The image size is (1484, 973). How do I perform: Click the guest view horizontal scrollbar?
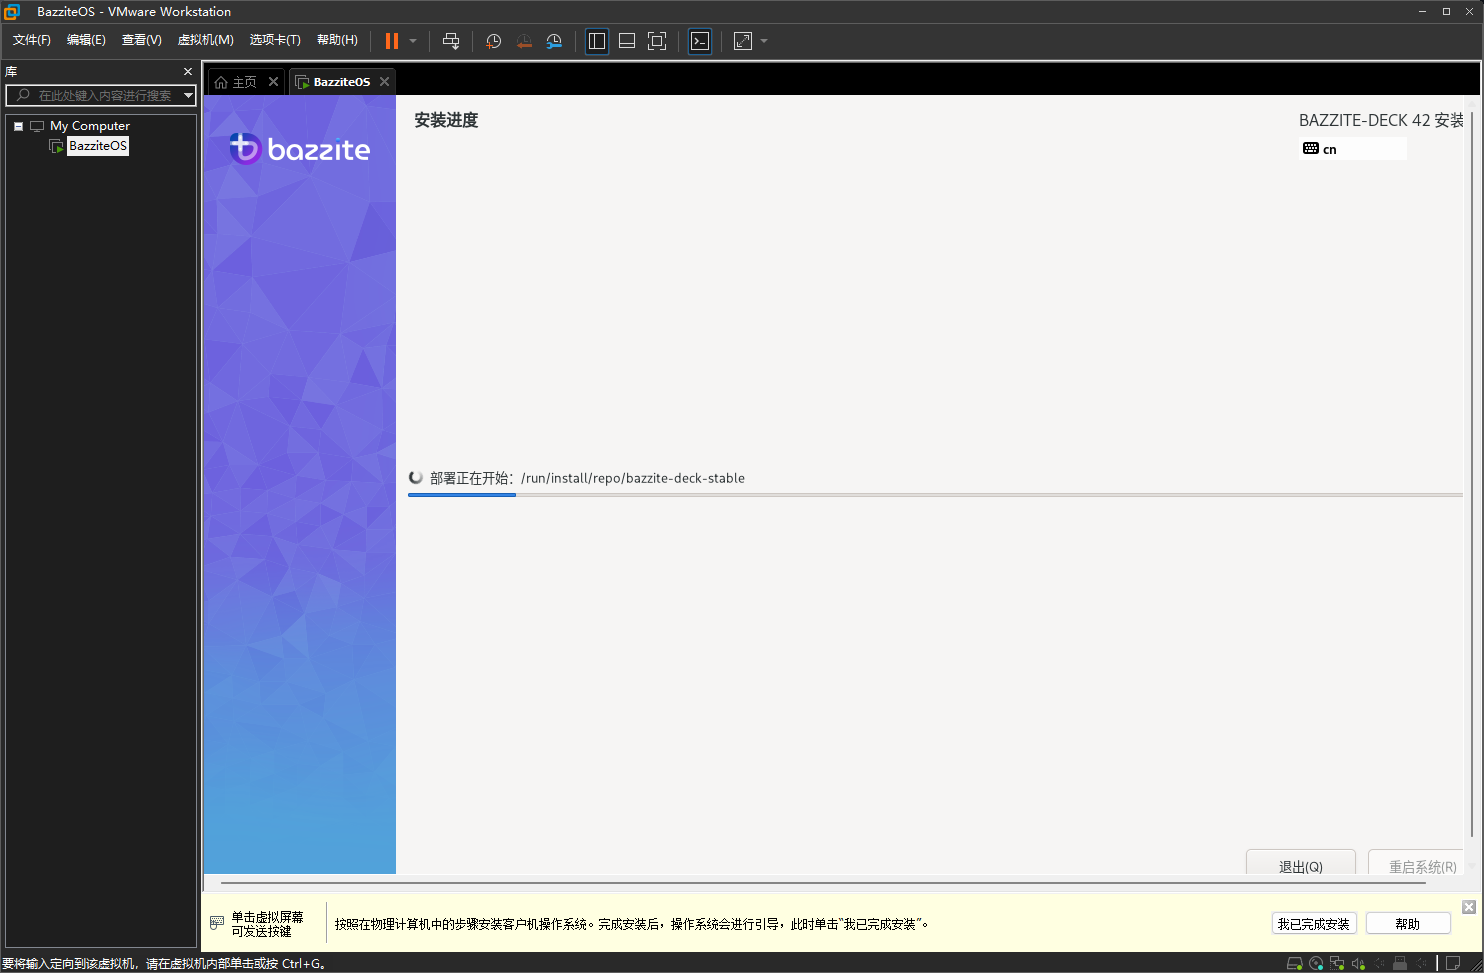(x=824, y=884)
